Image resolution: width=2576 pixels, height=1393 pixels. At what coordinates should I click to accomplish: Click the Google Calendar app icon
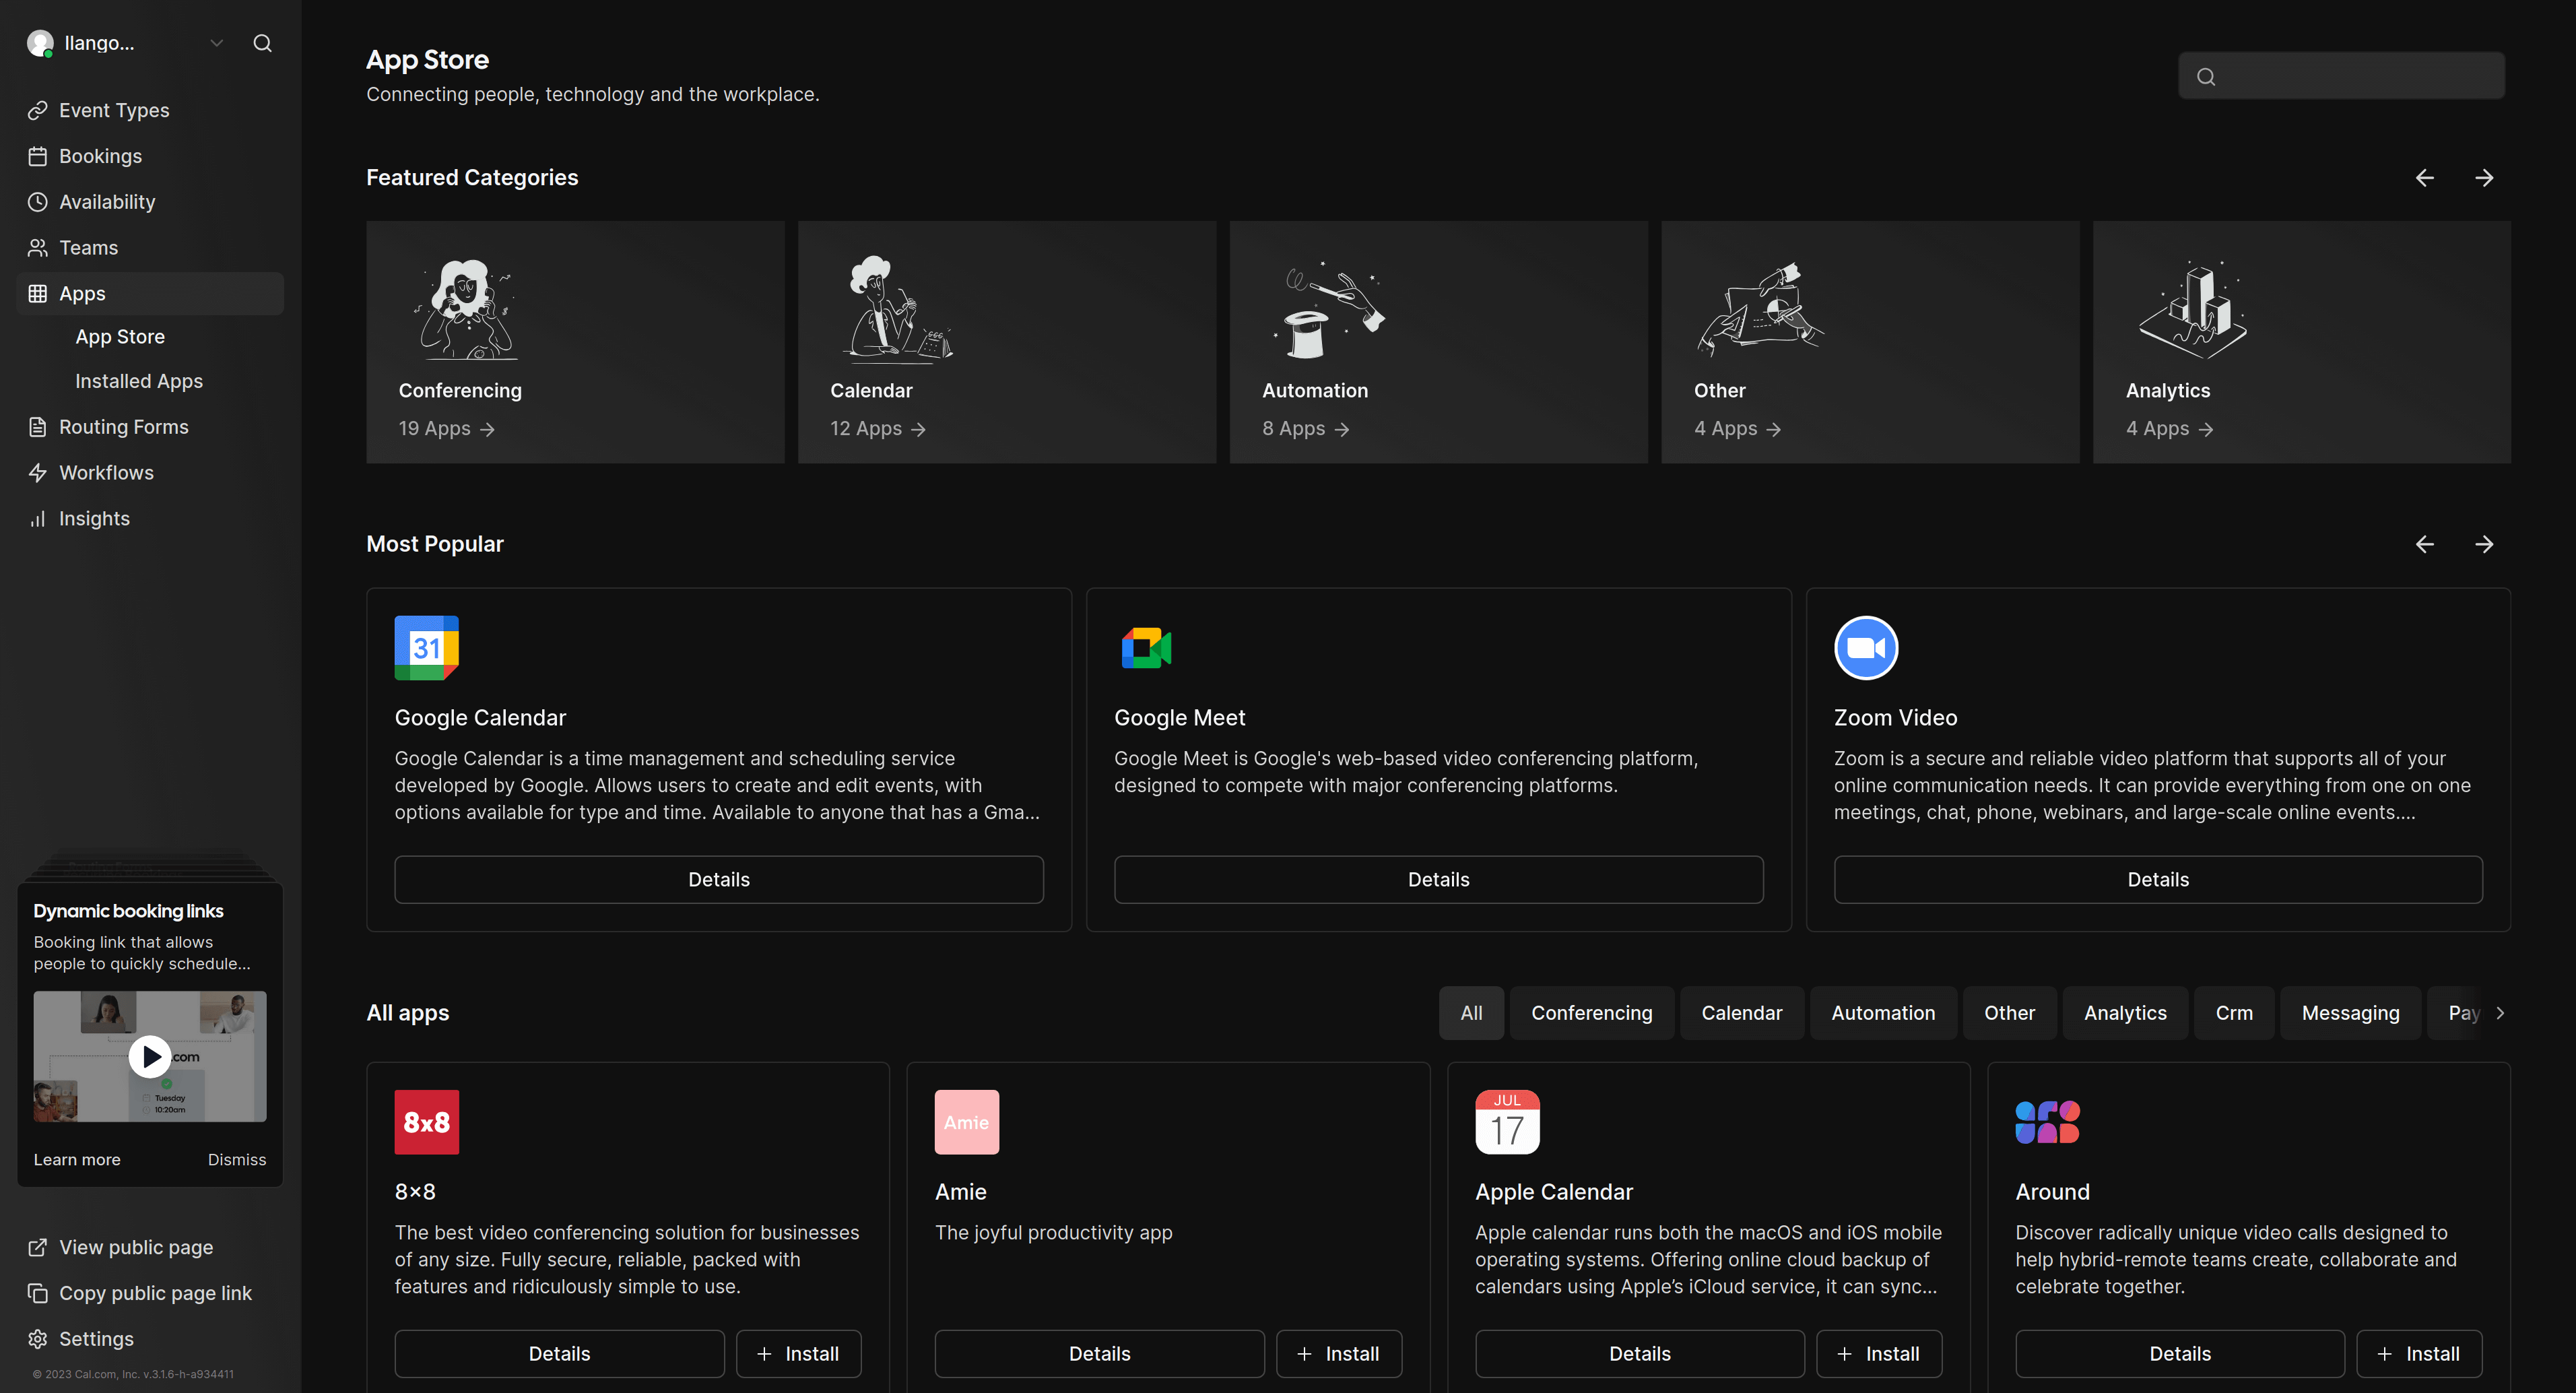point(427,648)
